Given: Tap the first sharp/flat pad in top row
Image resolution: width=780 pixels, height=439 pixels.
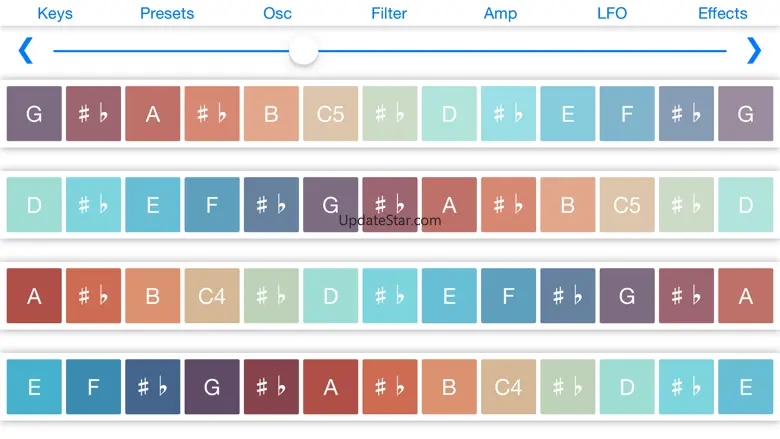Looking at the screenshot, I should [94, 114].
